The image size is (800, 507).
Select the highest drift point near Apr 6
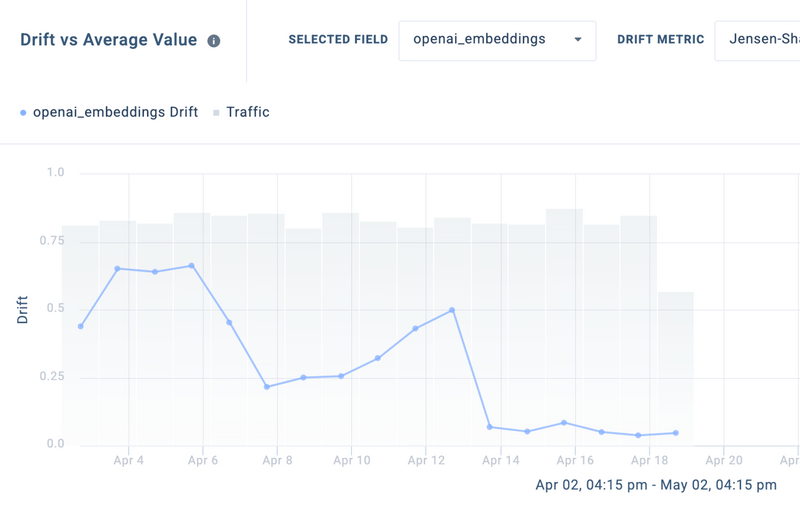point(191,266)
